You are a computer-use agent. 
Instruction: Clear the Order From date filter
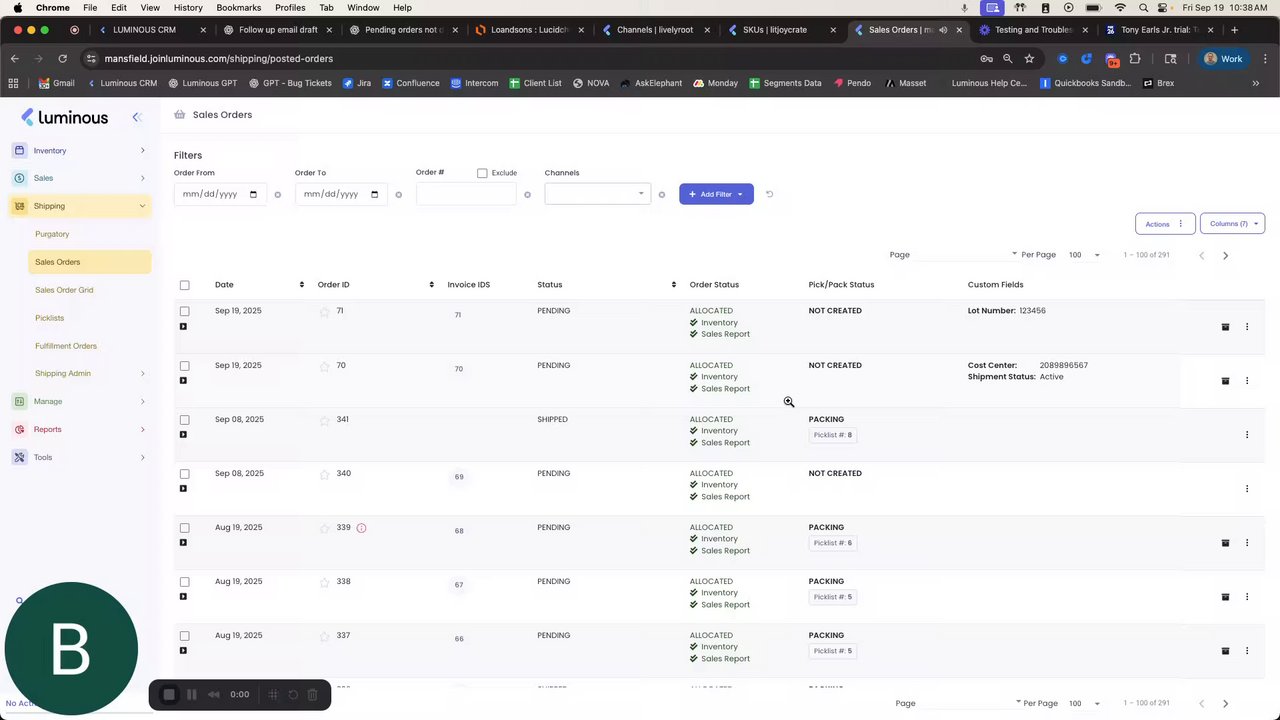(x=277, y=195)
